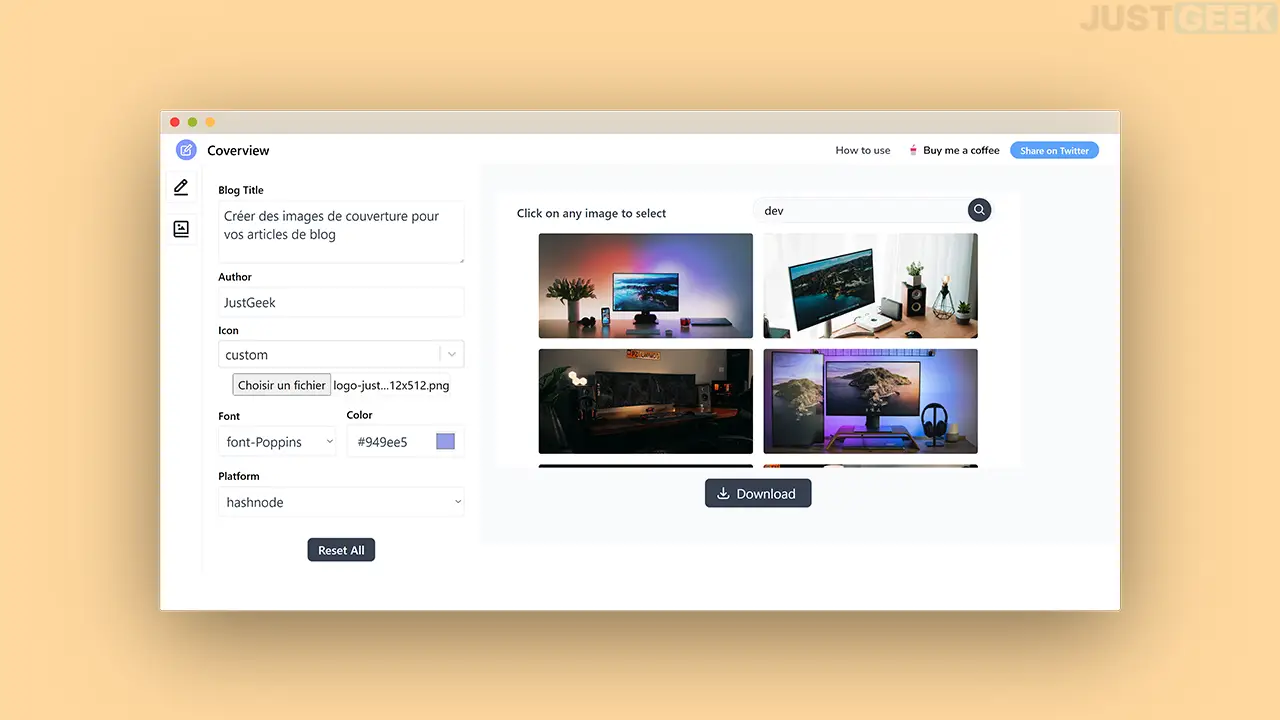Select the white desk with speaker image
The height and width of the screenshot is (720, 1280).
pos(871,286)
